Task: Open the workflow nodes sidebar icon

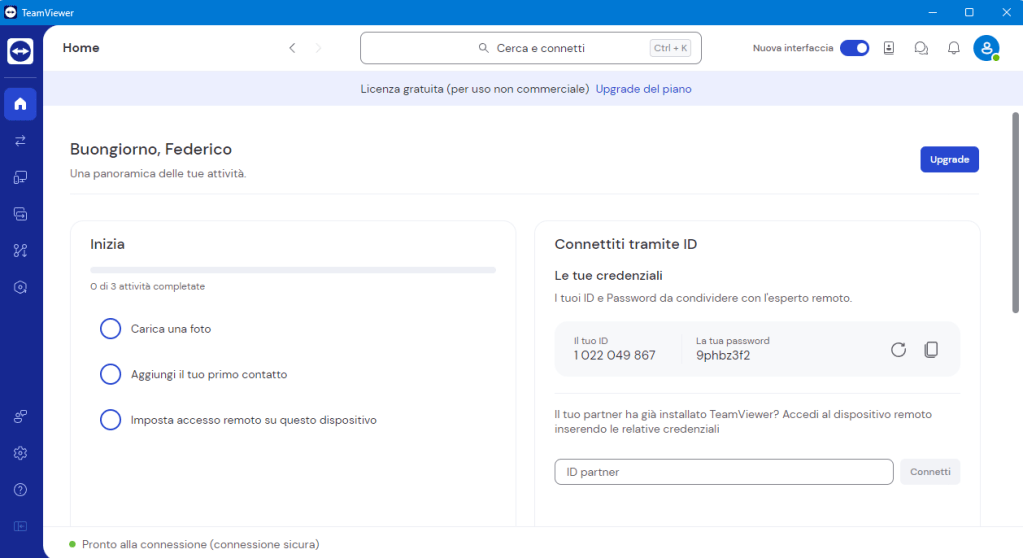Action: 20,251
